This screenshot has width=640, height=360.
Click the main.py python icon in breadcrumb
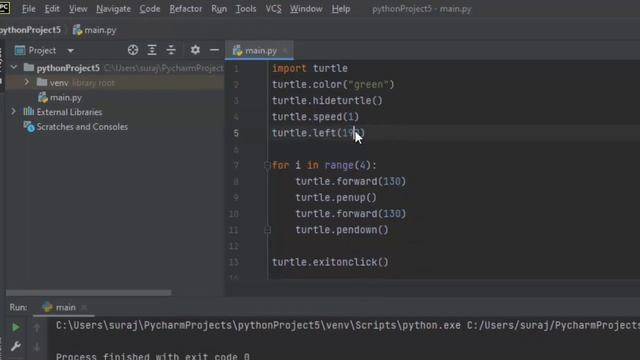click(77, 30)
